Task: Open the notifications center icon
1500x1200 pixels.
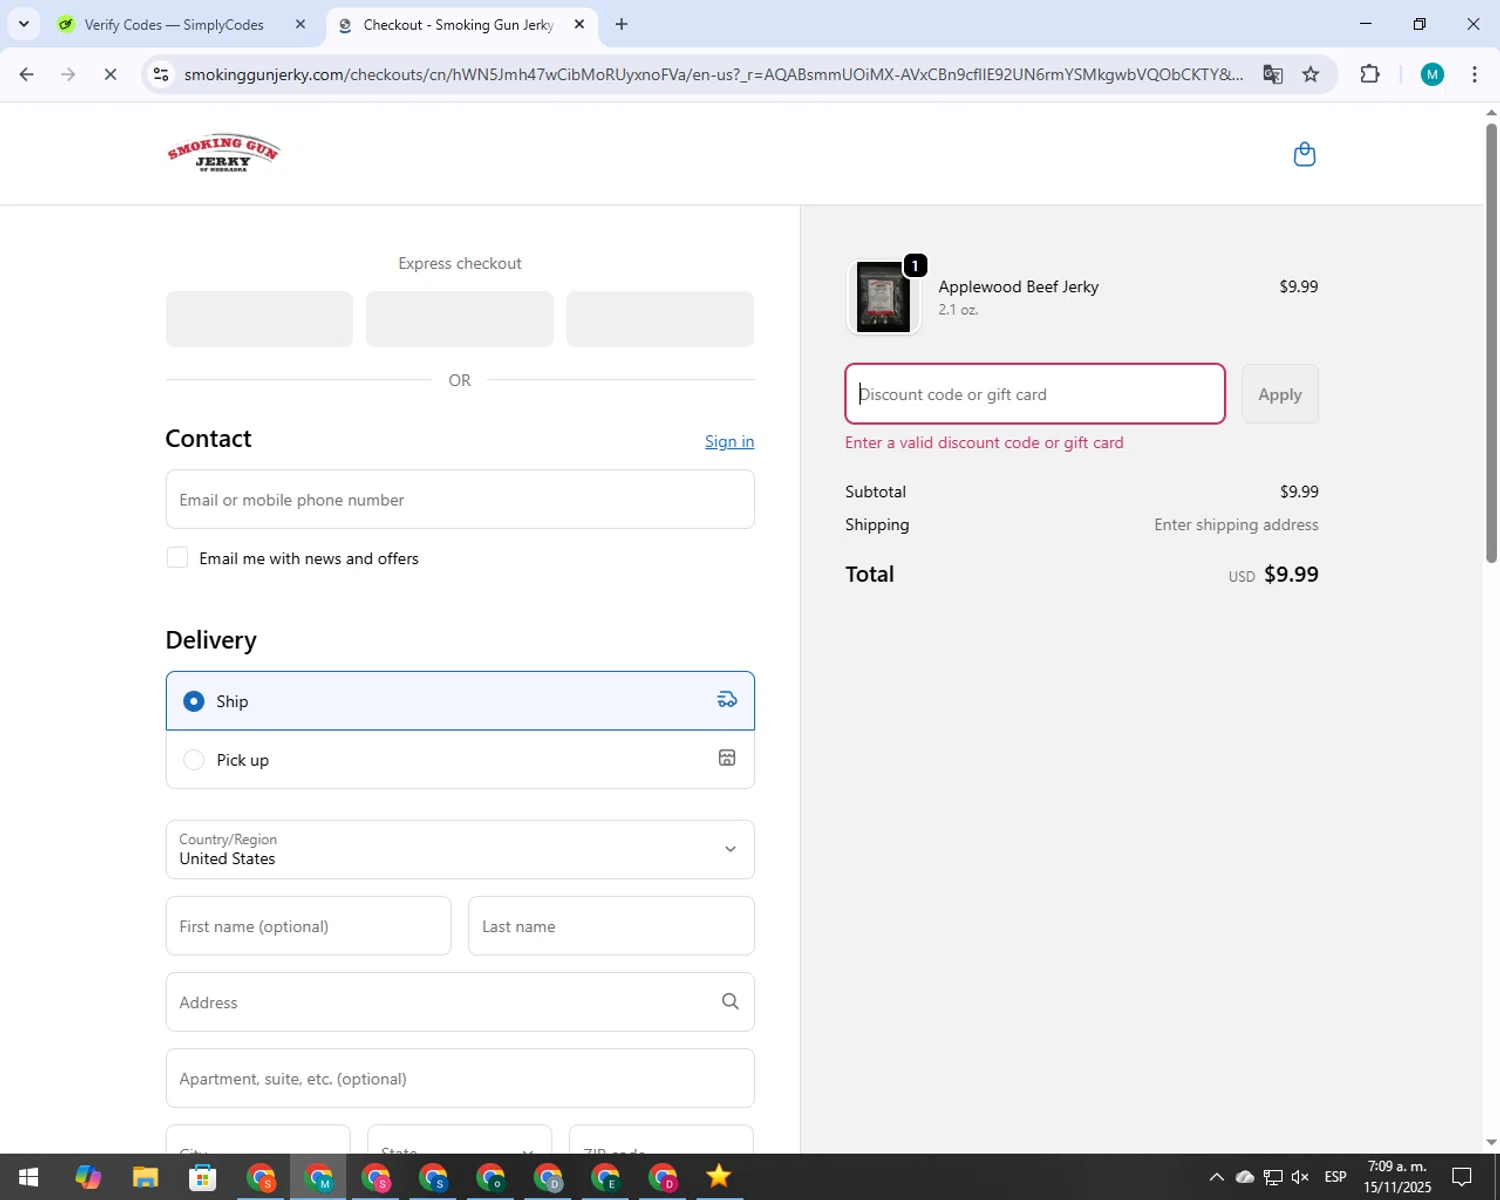Action: pyautogui.click(x=1462, y=1177)
